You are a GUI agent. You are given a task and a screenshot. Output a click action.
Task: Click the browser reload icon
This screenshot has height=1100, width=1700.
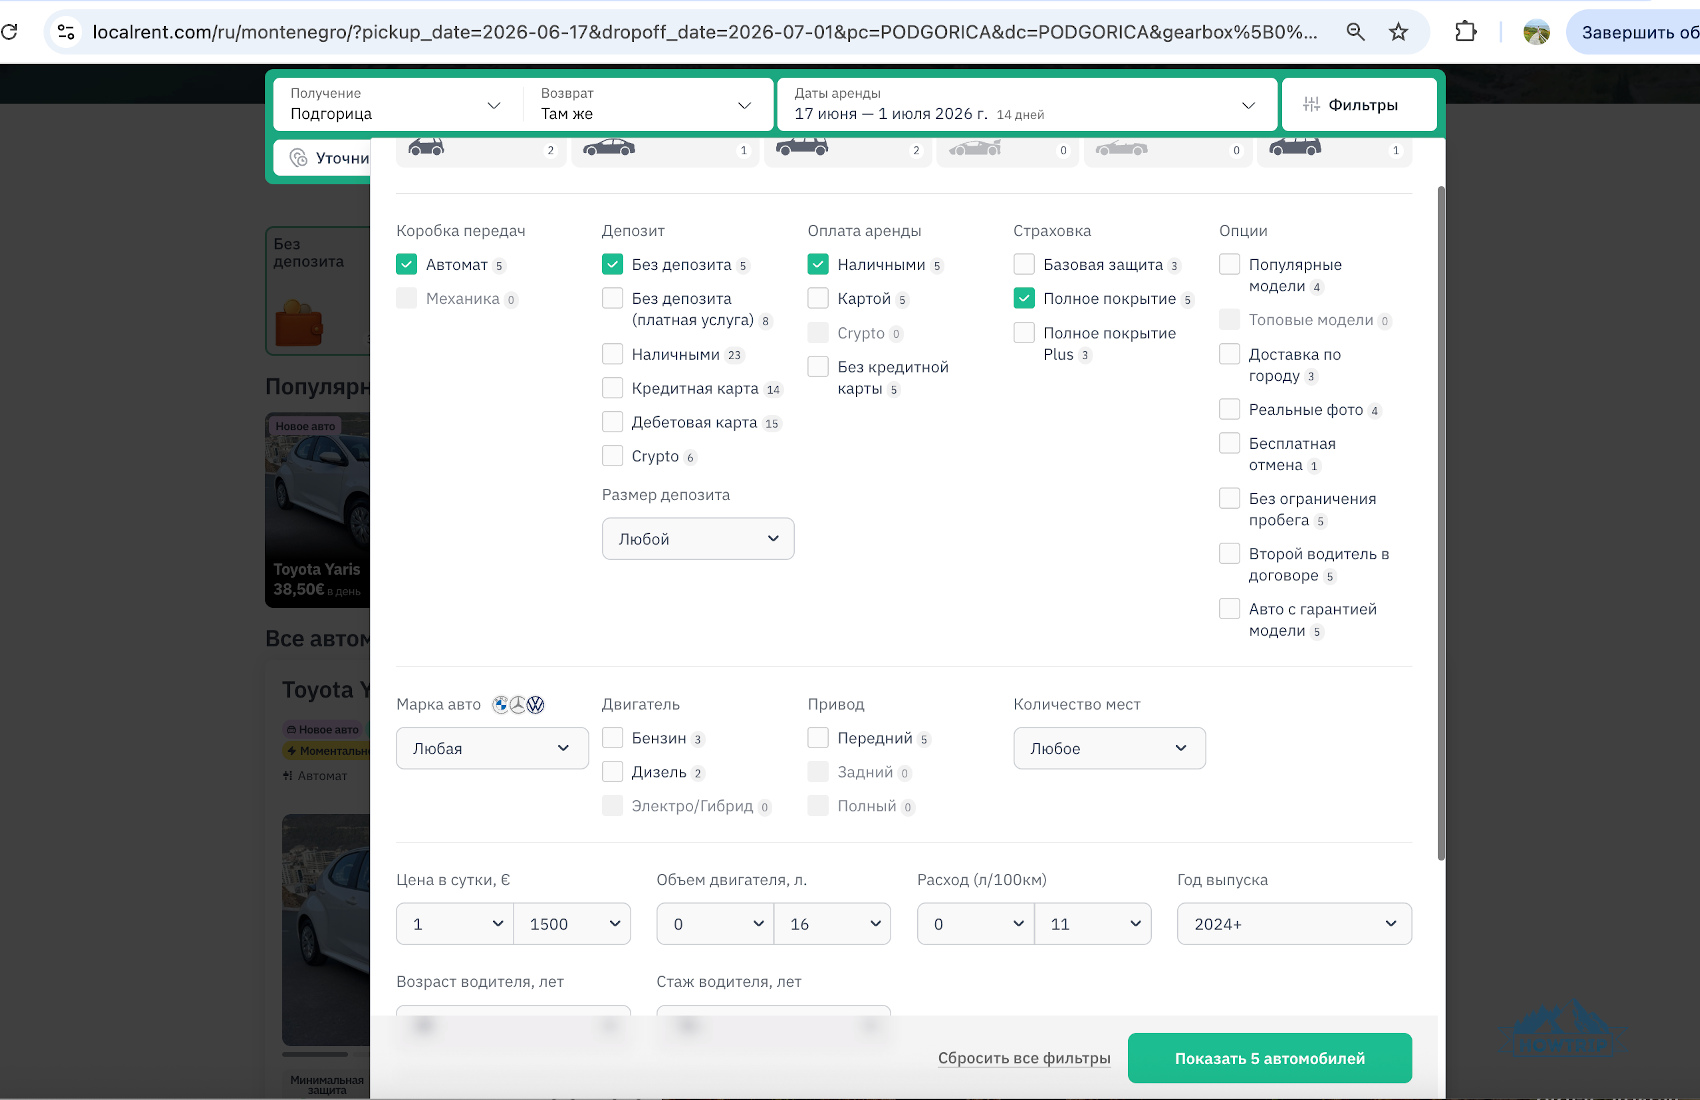(x=10, y=32)
